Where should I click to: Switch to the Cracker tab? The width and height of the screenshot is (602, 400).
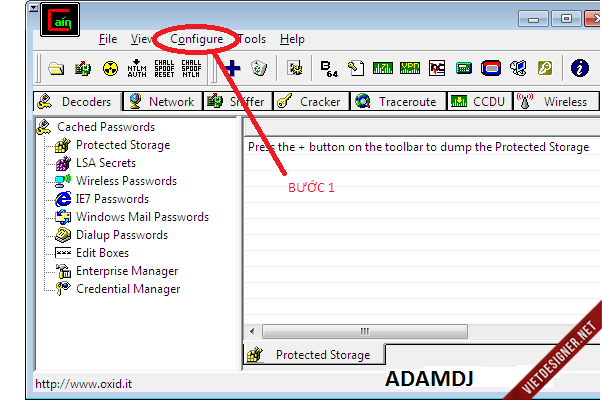[x=311, y=102]
